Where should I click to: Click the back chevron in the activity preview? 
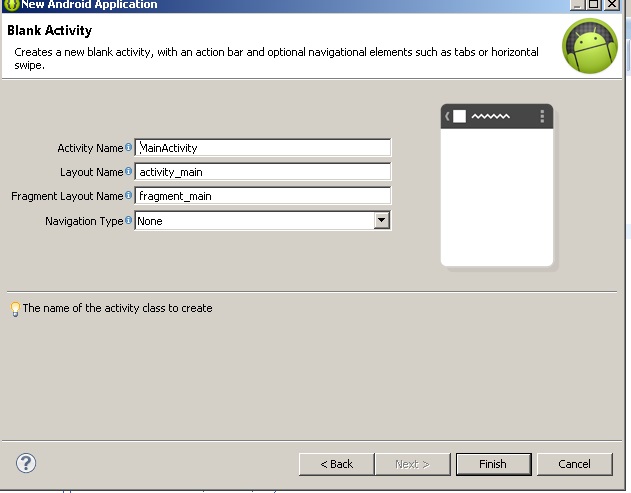(447, 116)
